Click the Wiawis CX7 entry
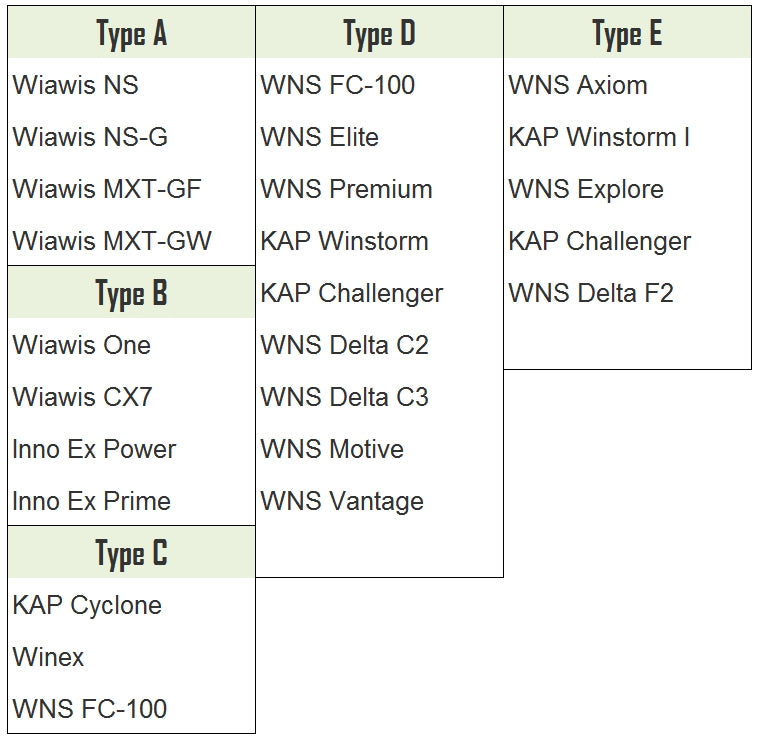 pyautogui.click(x=83, y=398)
